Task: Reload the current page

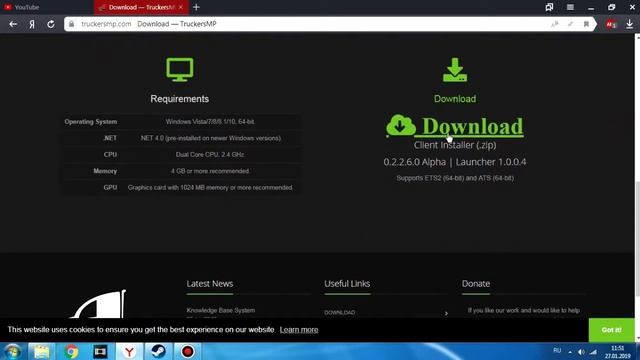Action: [x=51, y=24]
